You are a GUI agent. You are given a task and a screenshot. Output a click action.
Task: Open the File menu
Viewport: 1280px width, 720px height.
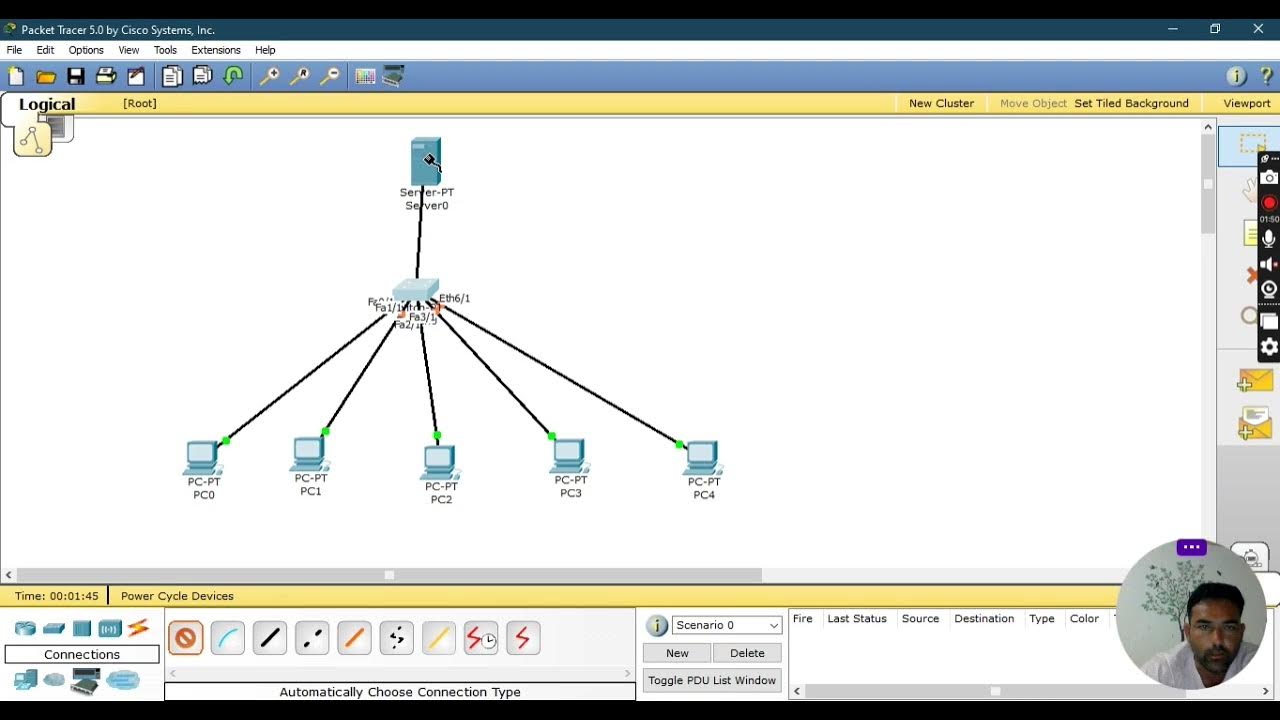[x=14, y=50]
